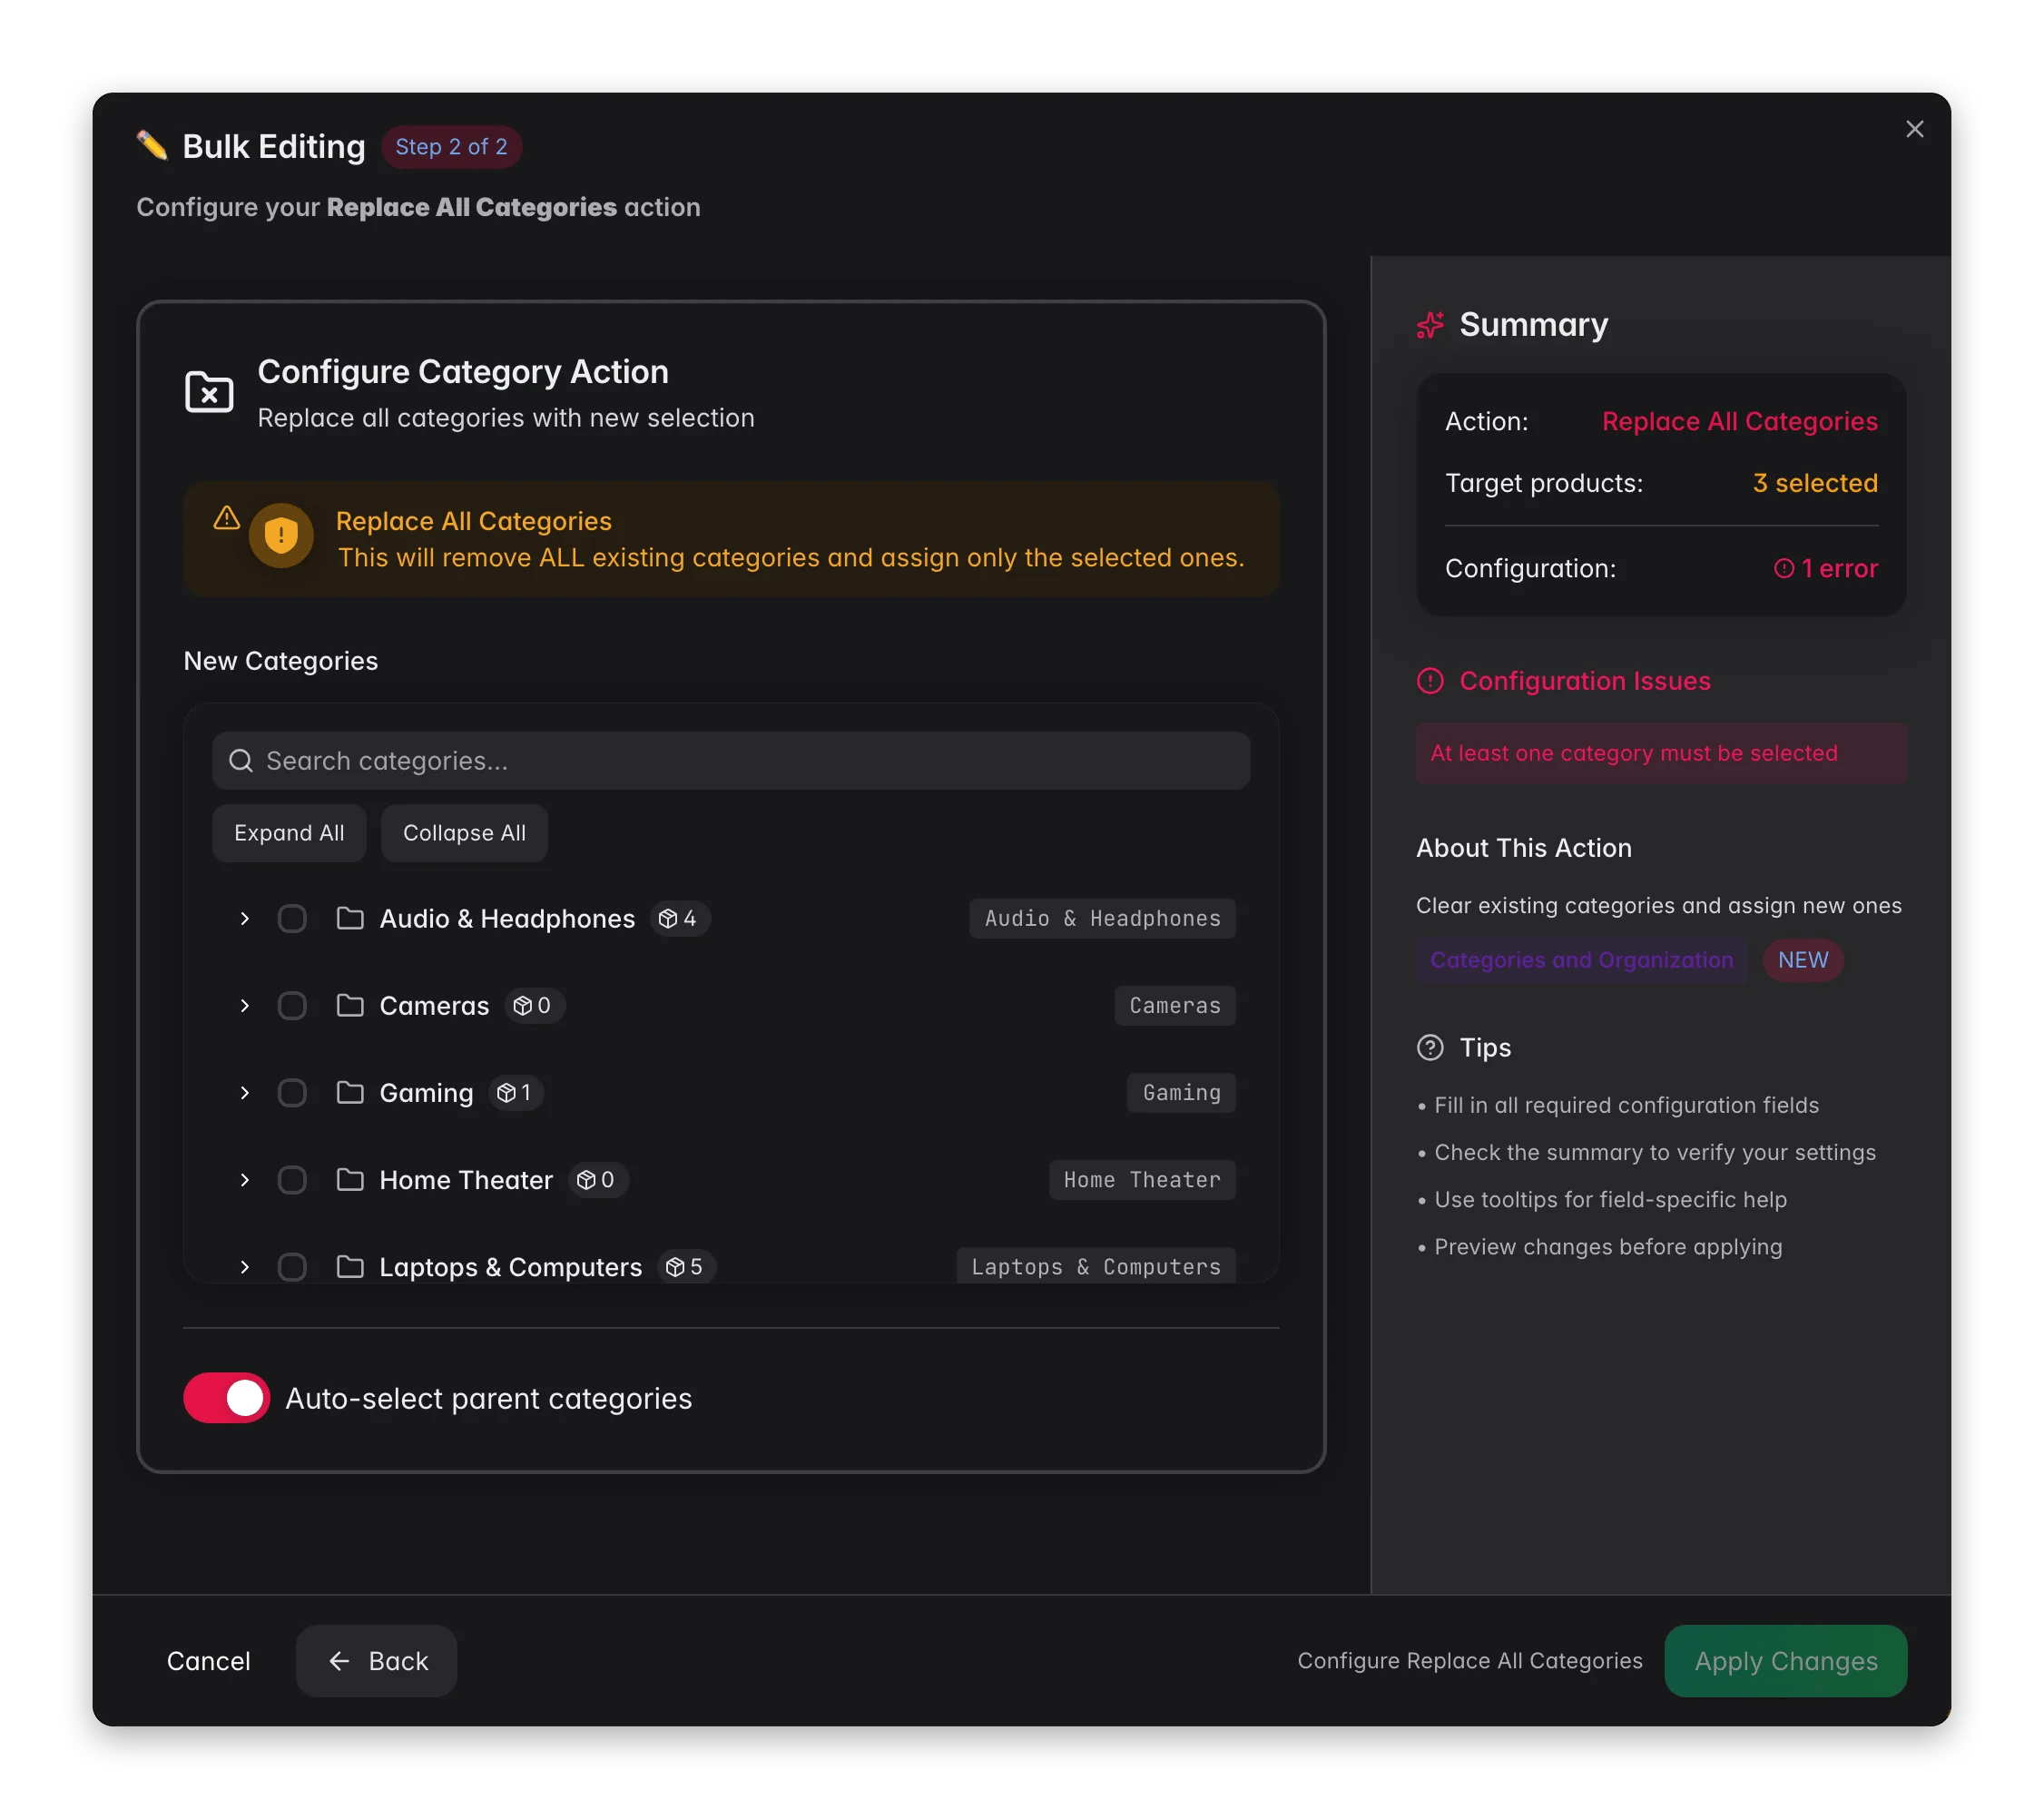Toggle Auto-select parent categories switch

tap(226, 1398)
